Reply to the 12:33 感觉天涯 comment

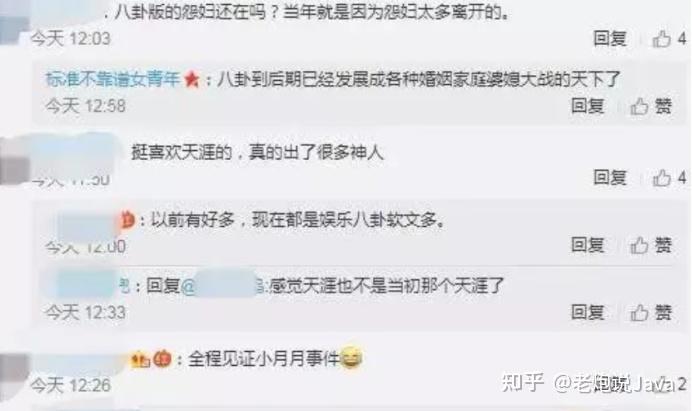(587, 313)
